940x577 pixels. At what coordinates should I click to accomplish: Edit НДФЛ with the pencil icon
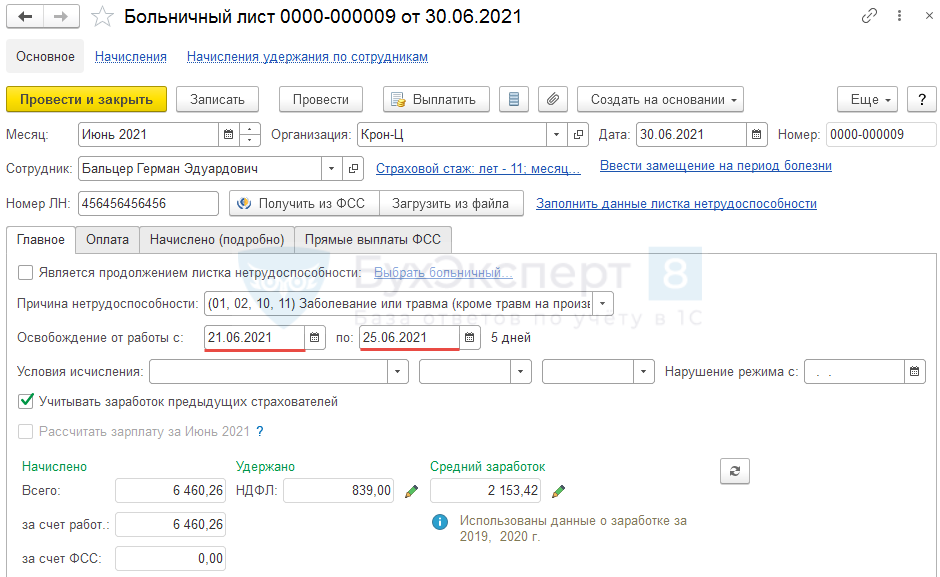pyautogui.click(x=411, y=491)
